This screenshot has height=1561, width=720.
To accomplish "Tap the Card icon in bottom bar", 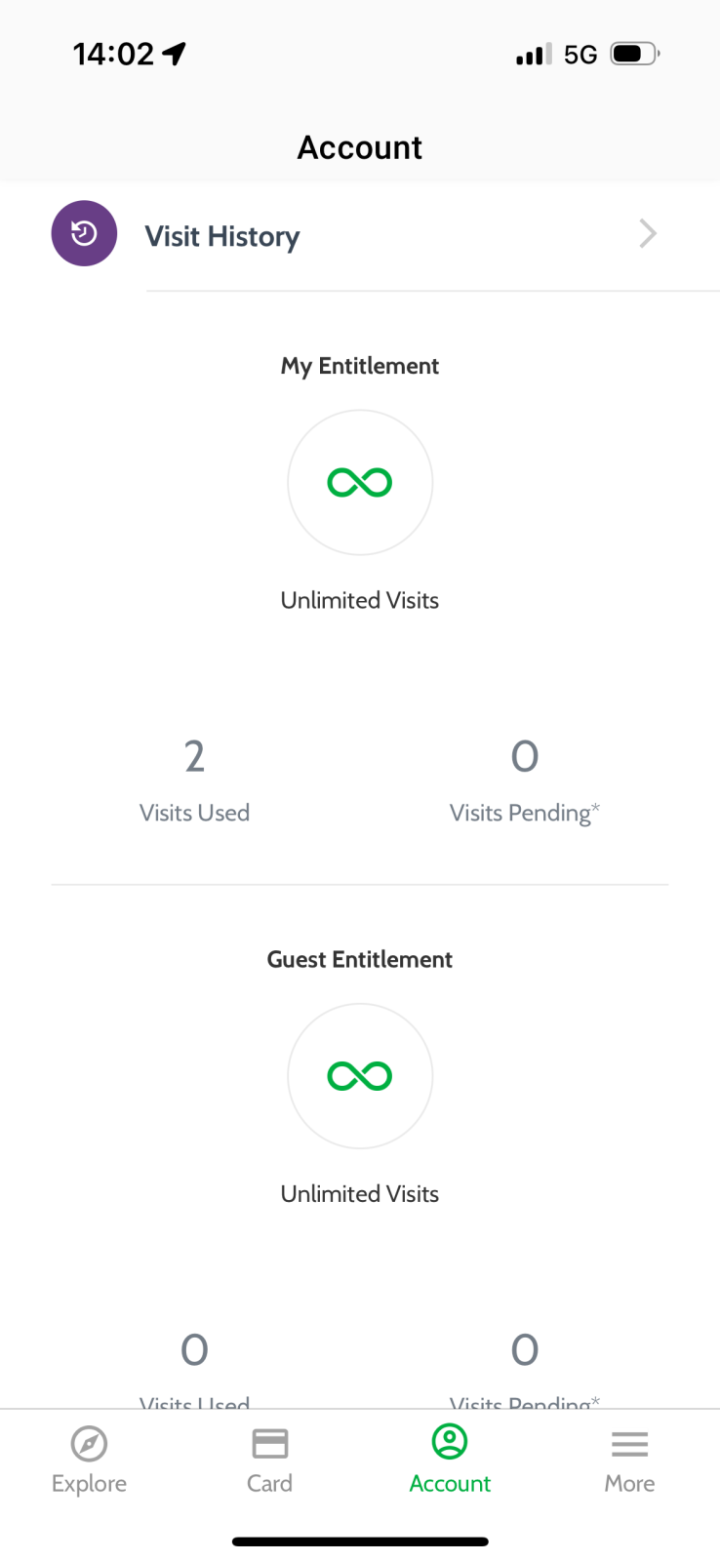I will point(270,1443).
